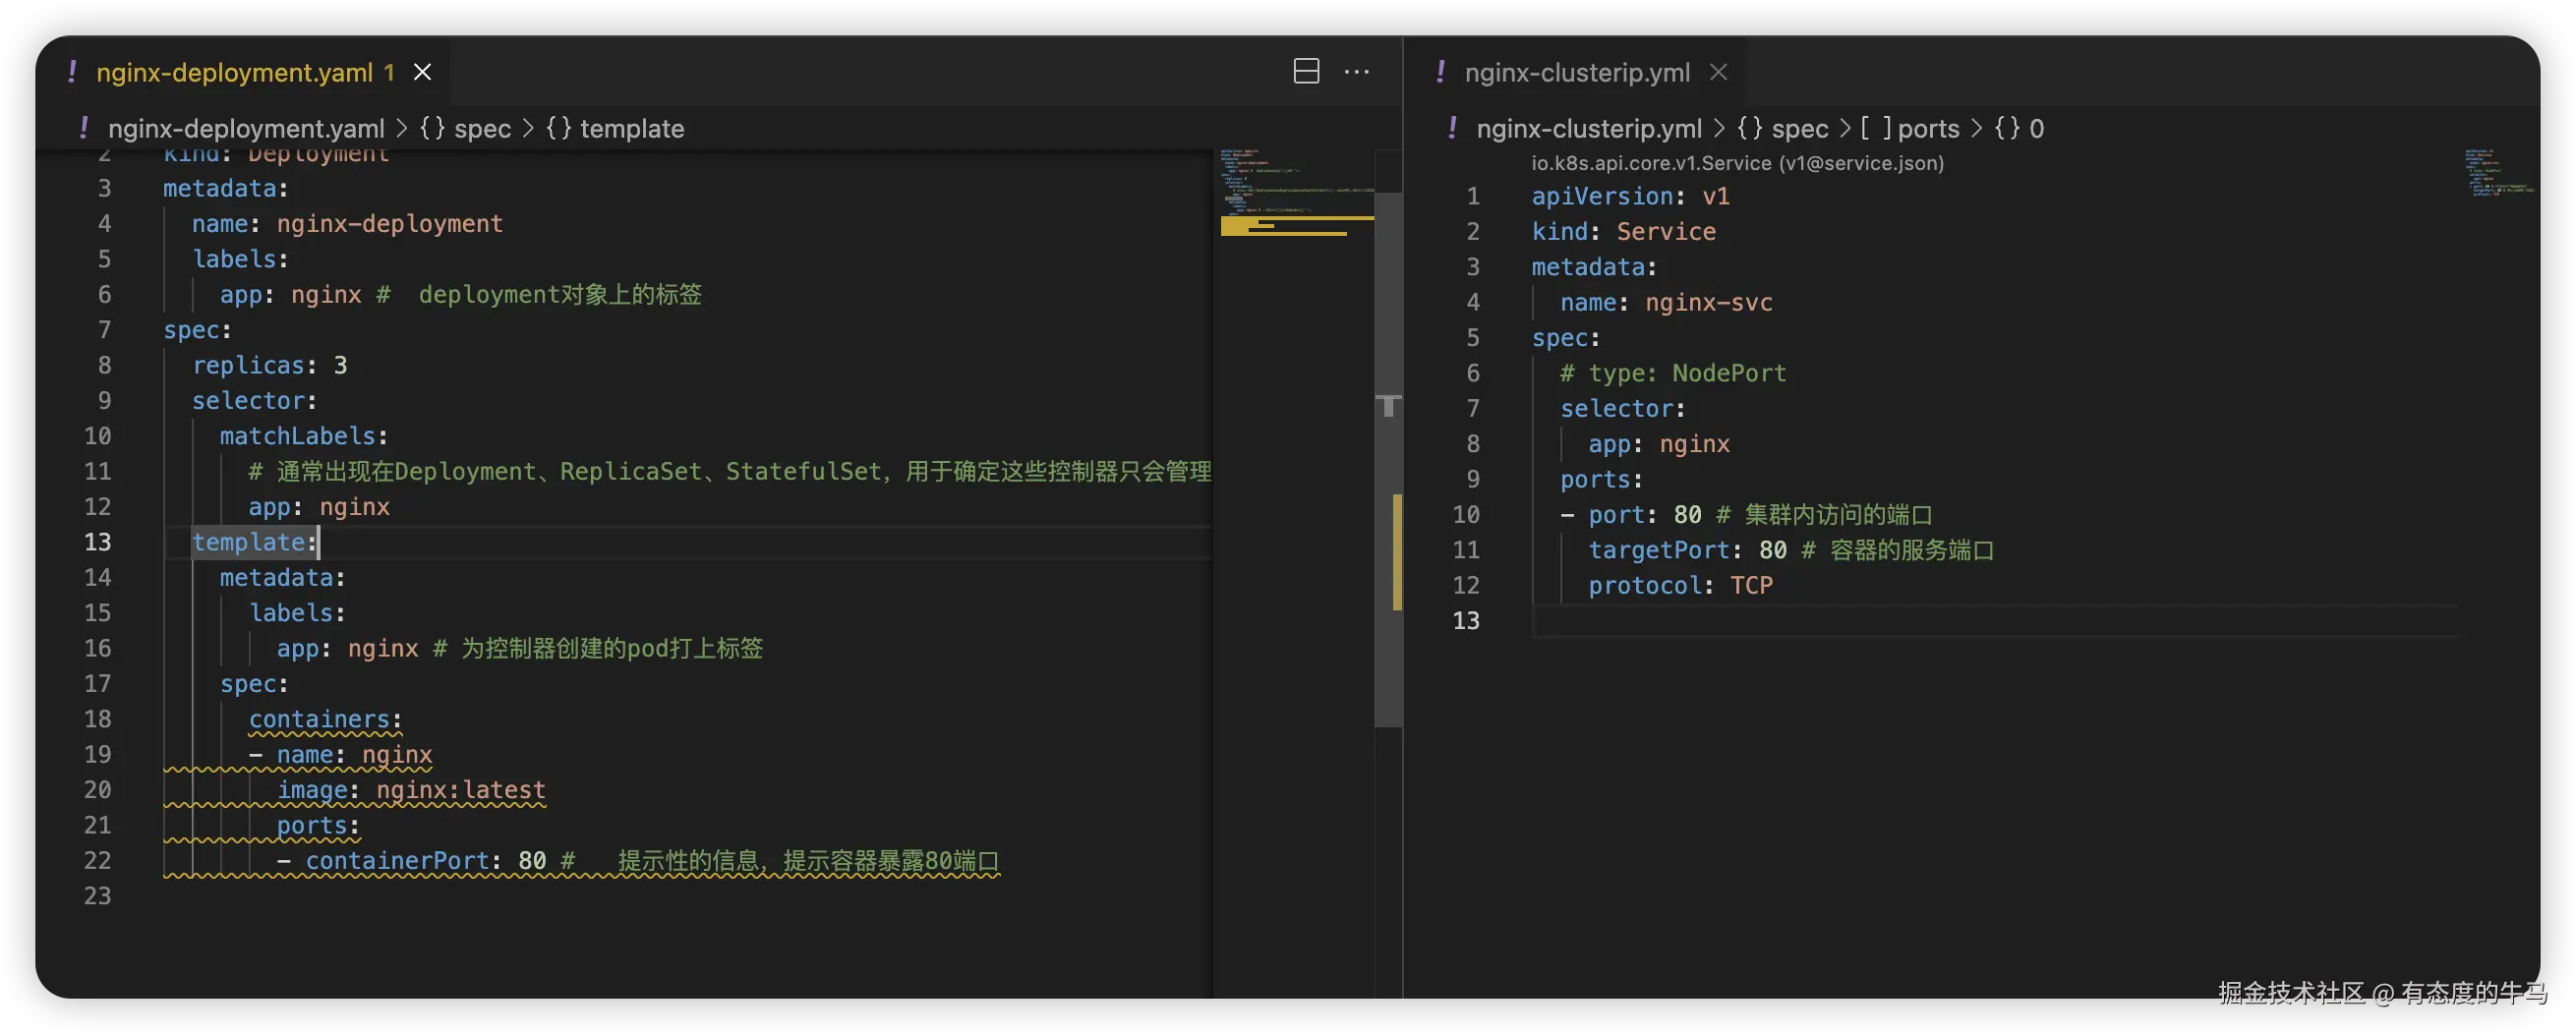The width and height of the screenshot is (2576, 1034).
Task: Open the more actions ellipsis menu
Action: [x=1356, y=72]
